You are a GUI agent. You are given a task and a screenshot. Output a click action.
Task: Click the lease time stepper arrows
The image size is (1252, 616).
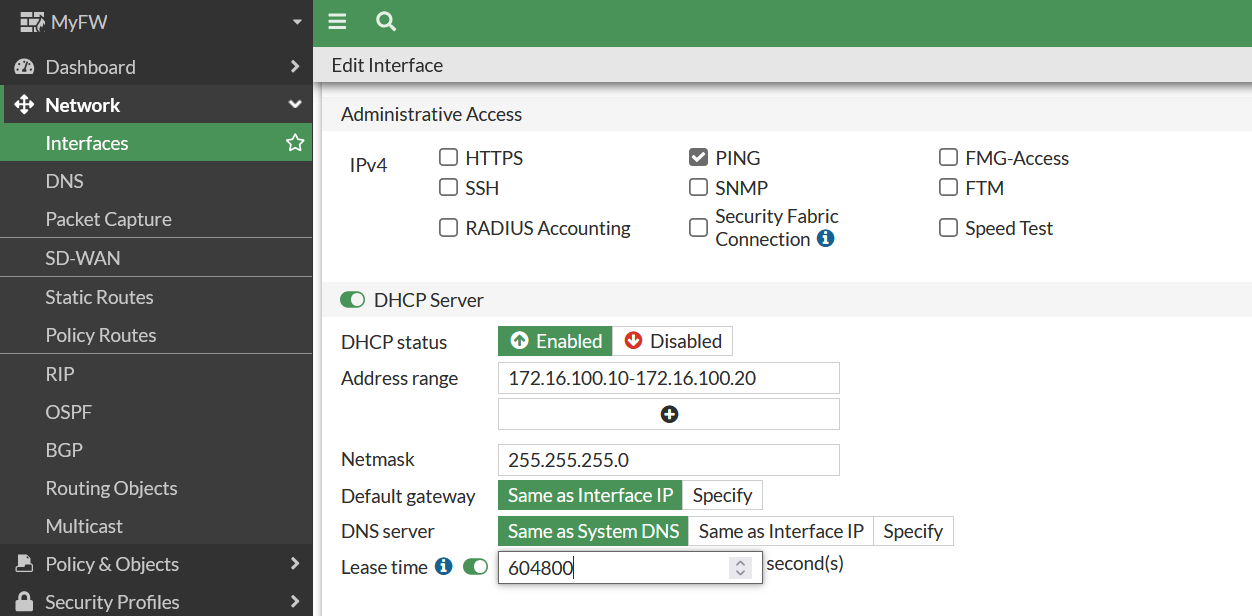point(740,568)
